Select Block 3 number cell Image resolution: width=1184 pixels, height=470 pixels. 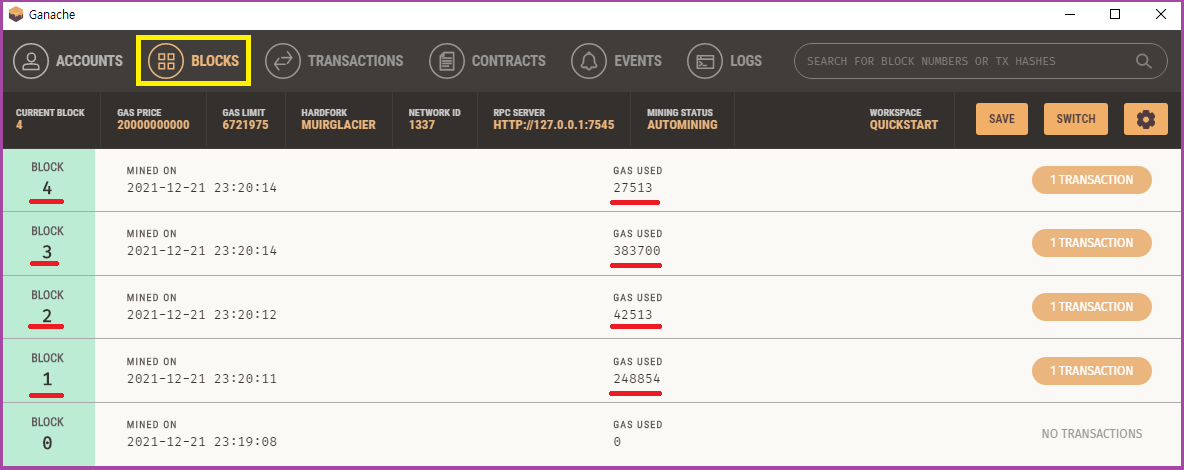tap(48, 244)
